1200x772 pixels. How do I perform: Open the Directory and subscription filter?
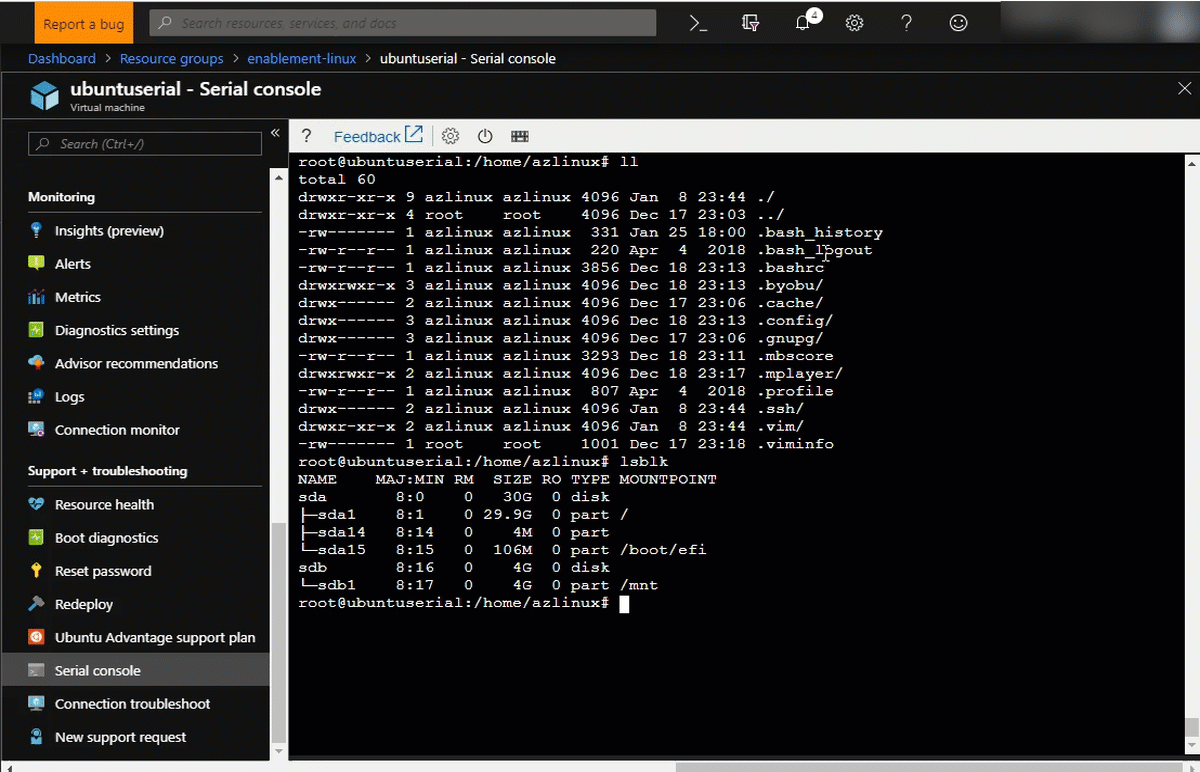point(750,22)
